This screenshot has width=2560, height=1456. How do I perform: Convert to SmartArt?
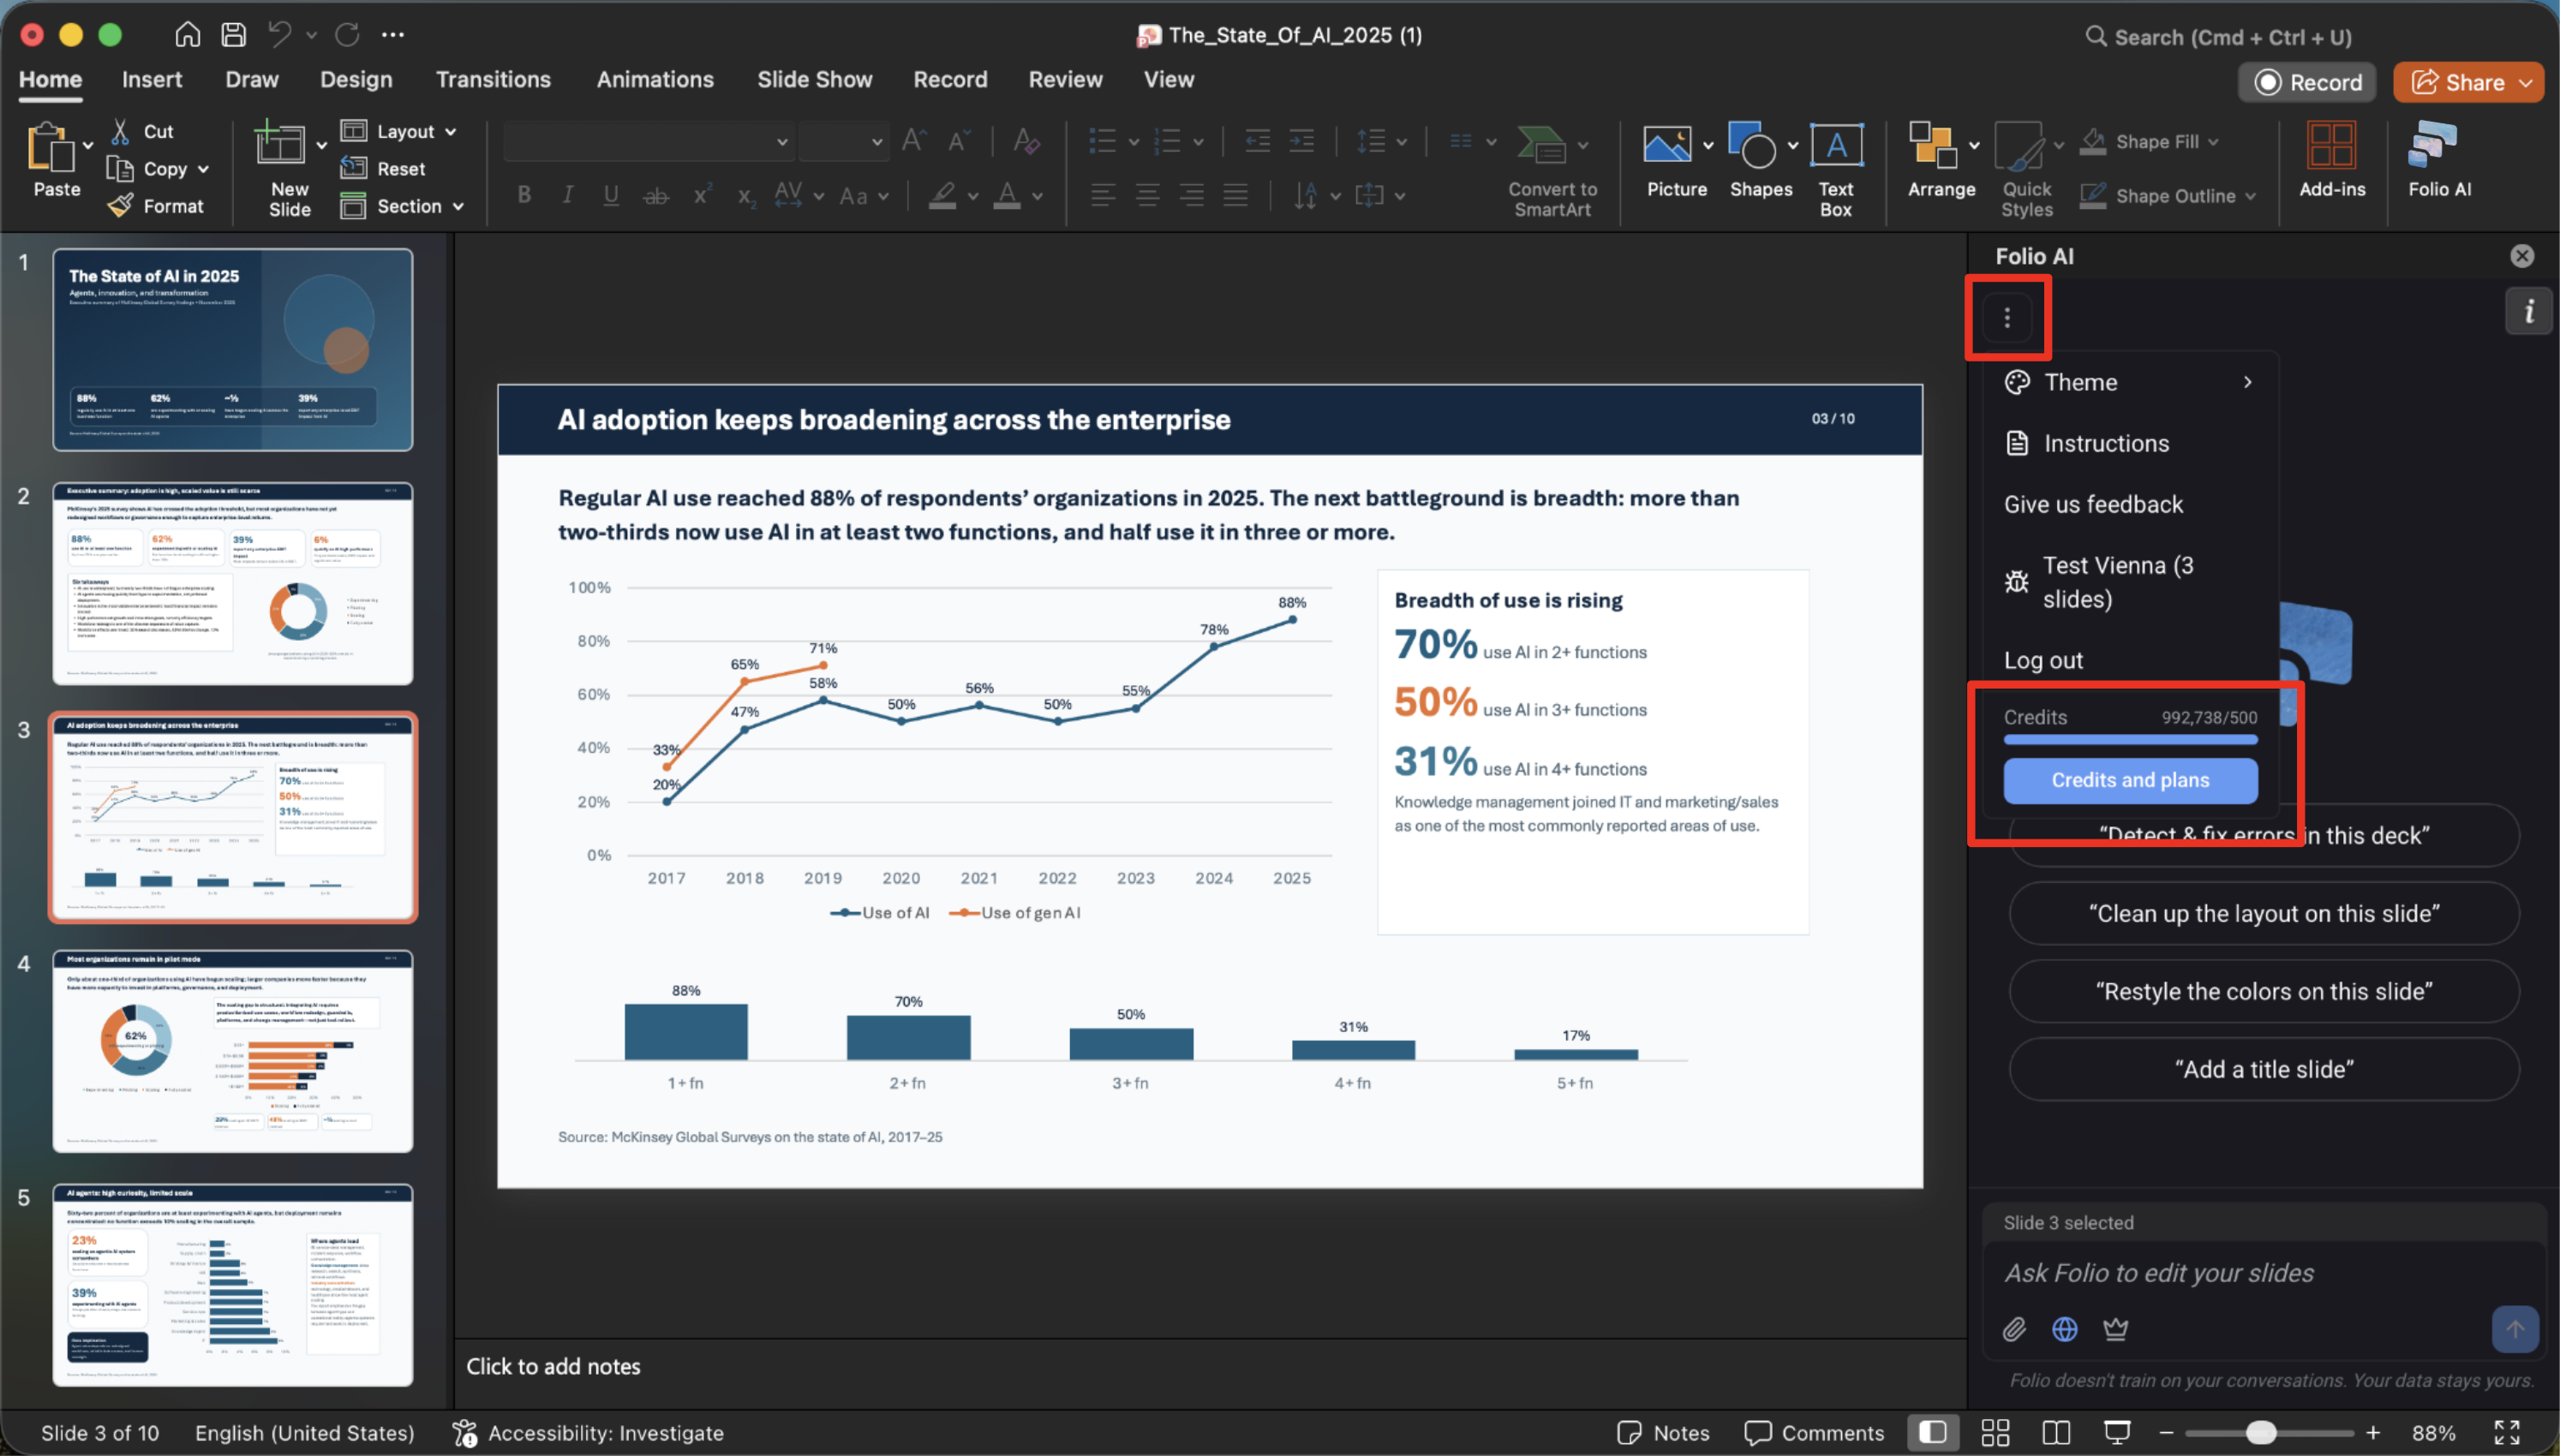pyautogui.click(x=1552, y=171)
